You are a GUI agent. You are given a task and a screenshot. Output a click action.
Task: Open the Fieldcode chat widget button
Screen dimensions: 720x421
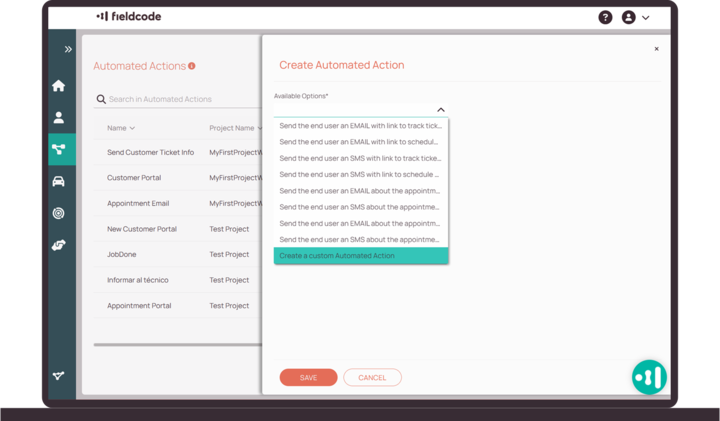click(x=649, y=377)
